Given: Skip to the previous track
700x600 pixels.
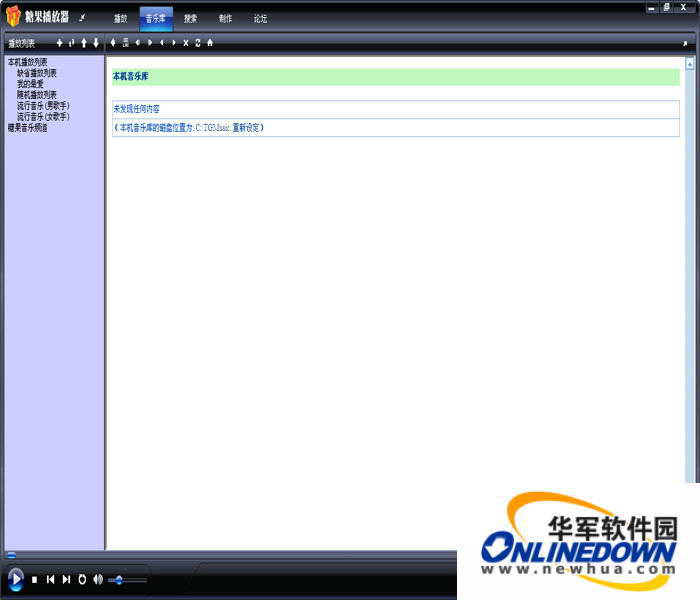Looking at the screenshot, I should pyautogui.click(x=50, y=579).
